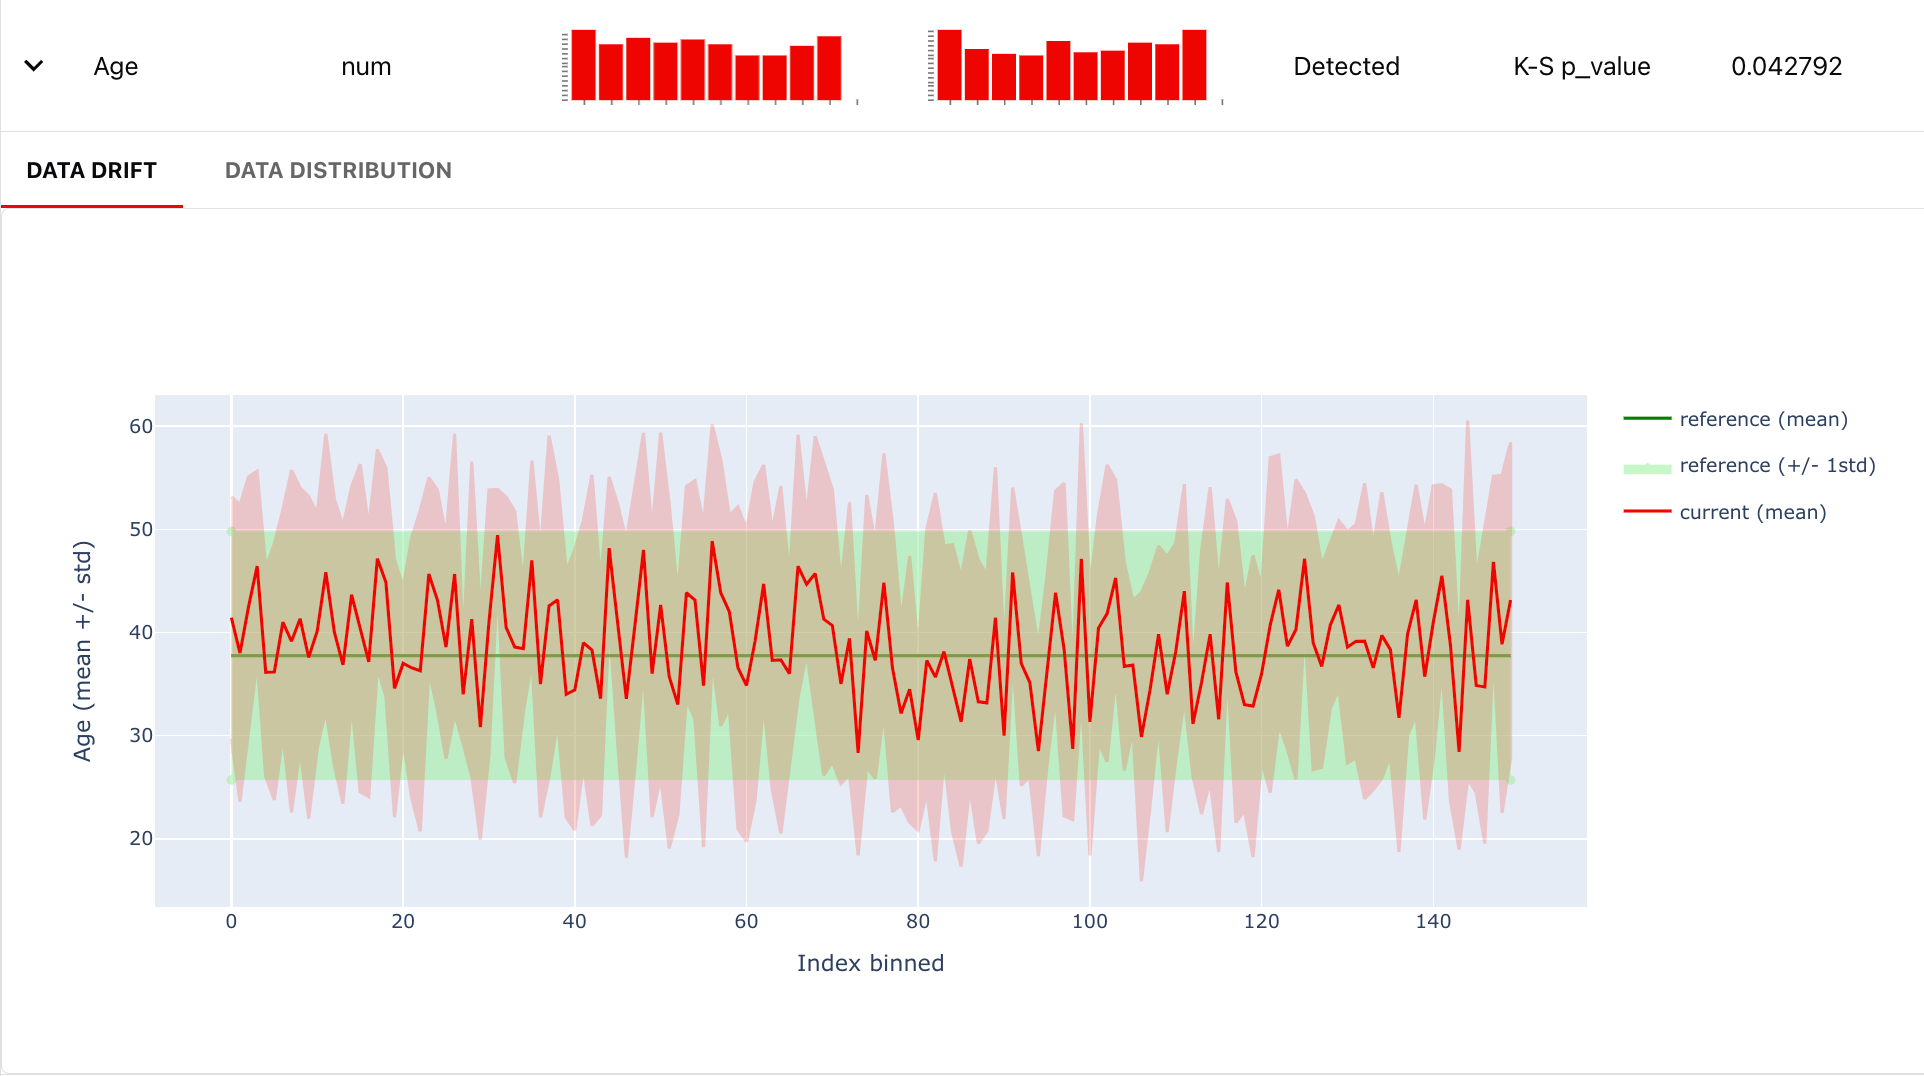
Task: Select the num feature type text
Action: (366, 67)
